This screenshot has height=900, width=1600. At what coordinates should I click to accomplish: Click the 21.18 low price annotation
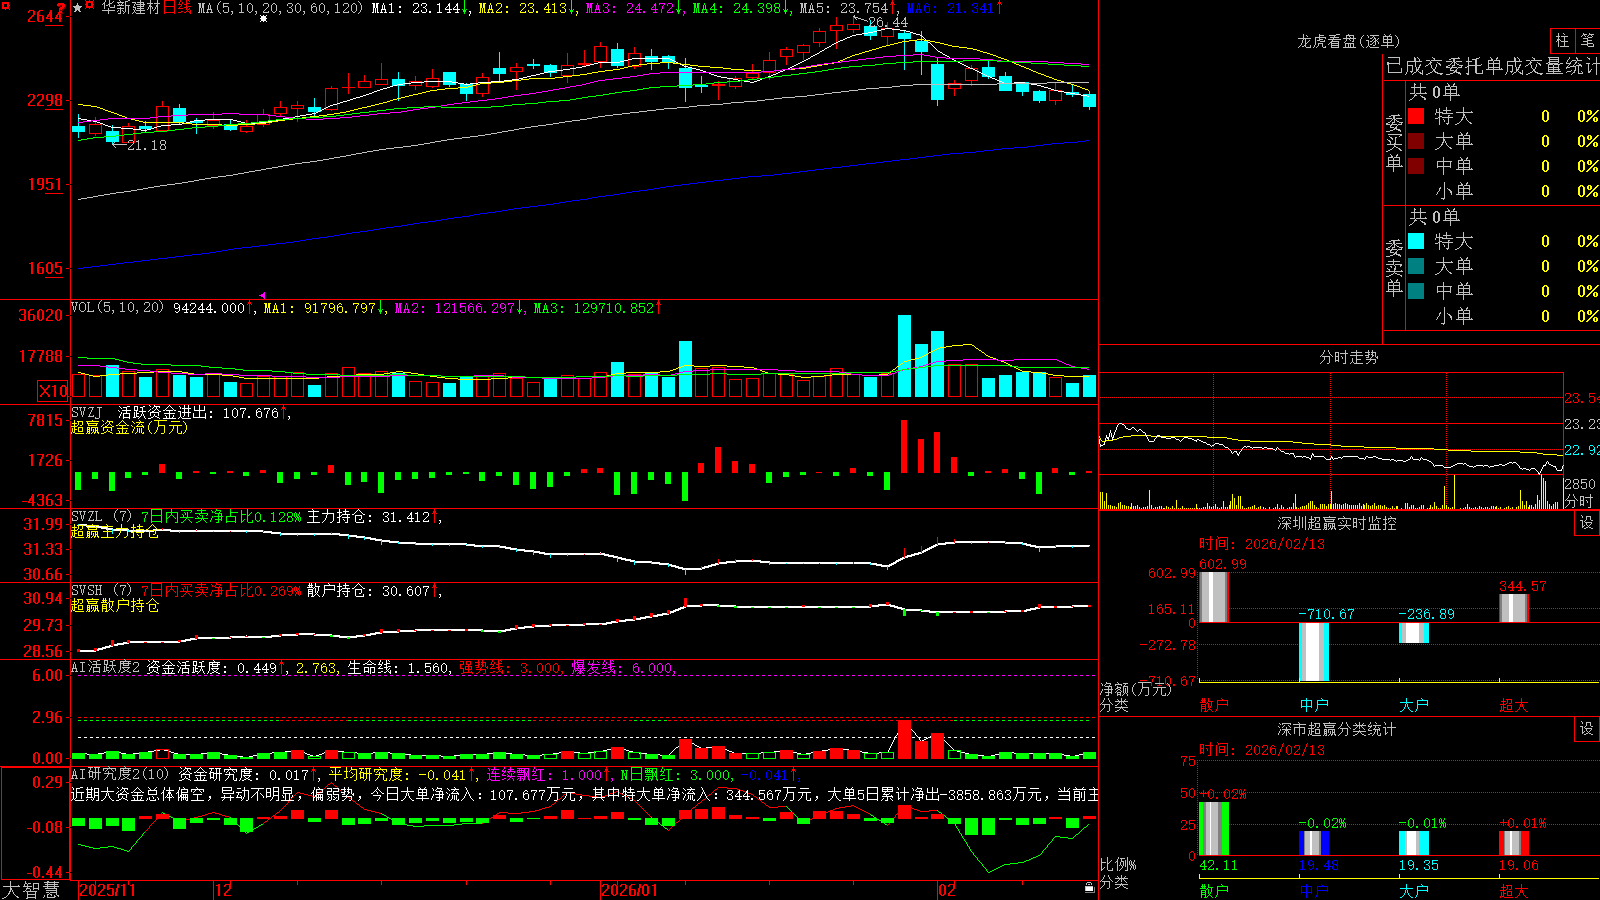(147, 145)
